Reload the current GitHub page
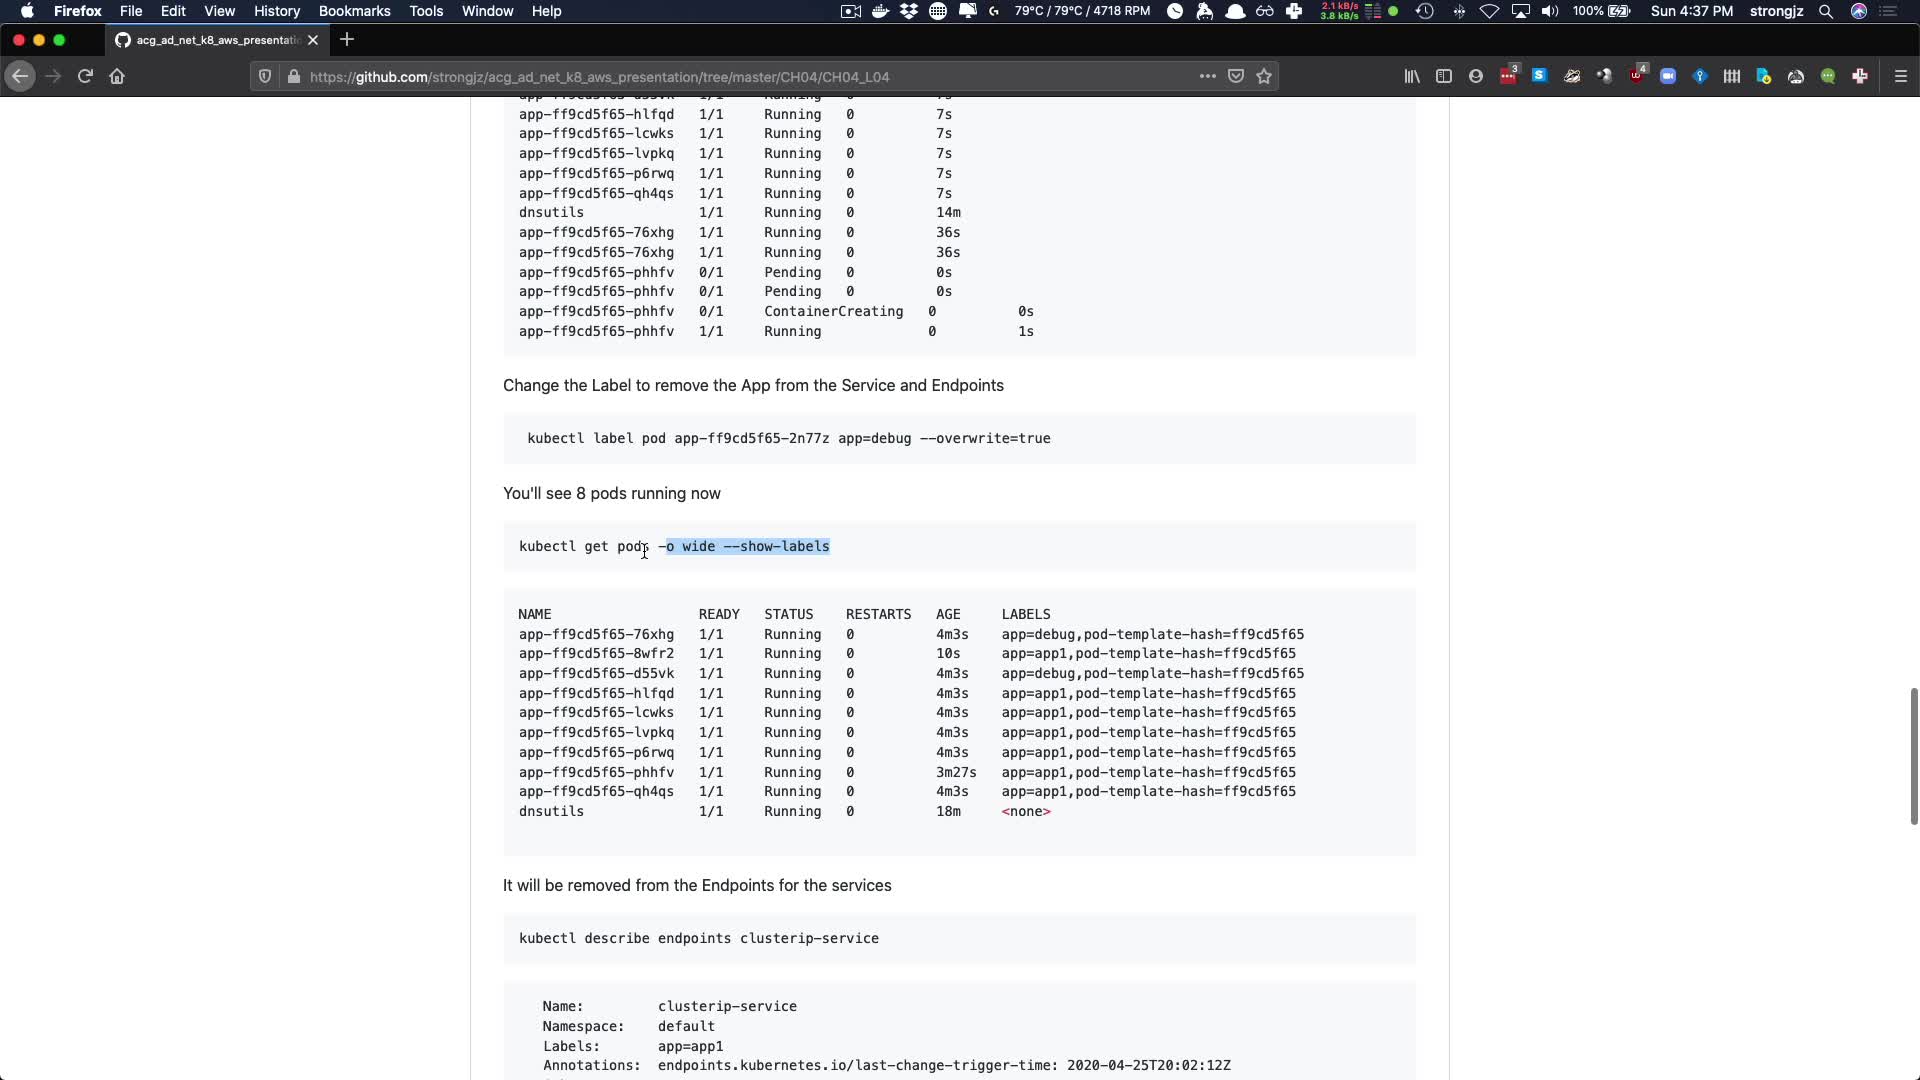The image size is (1920, 1080). point(85,76)
